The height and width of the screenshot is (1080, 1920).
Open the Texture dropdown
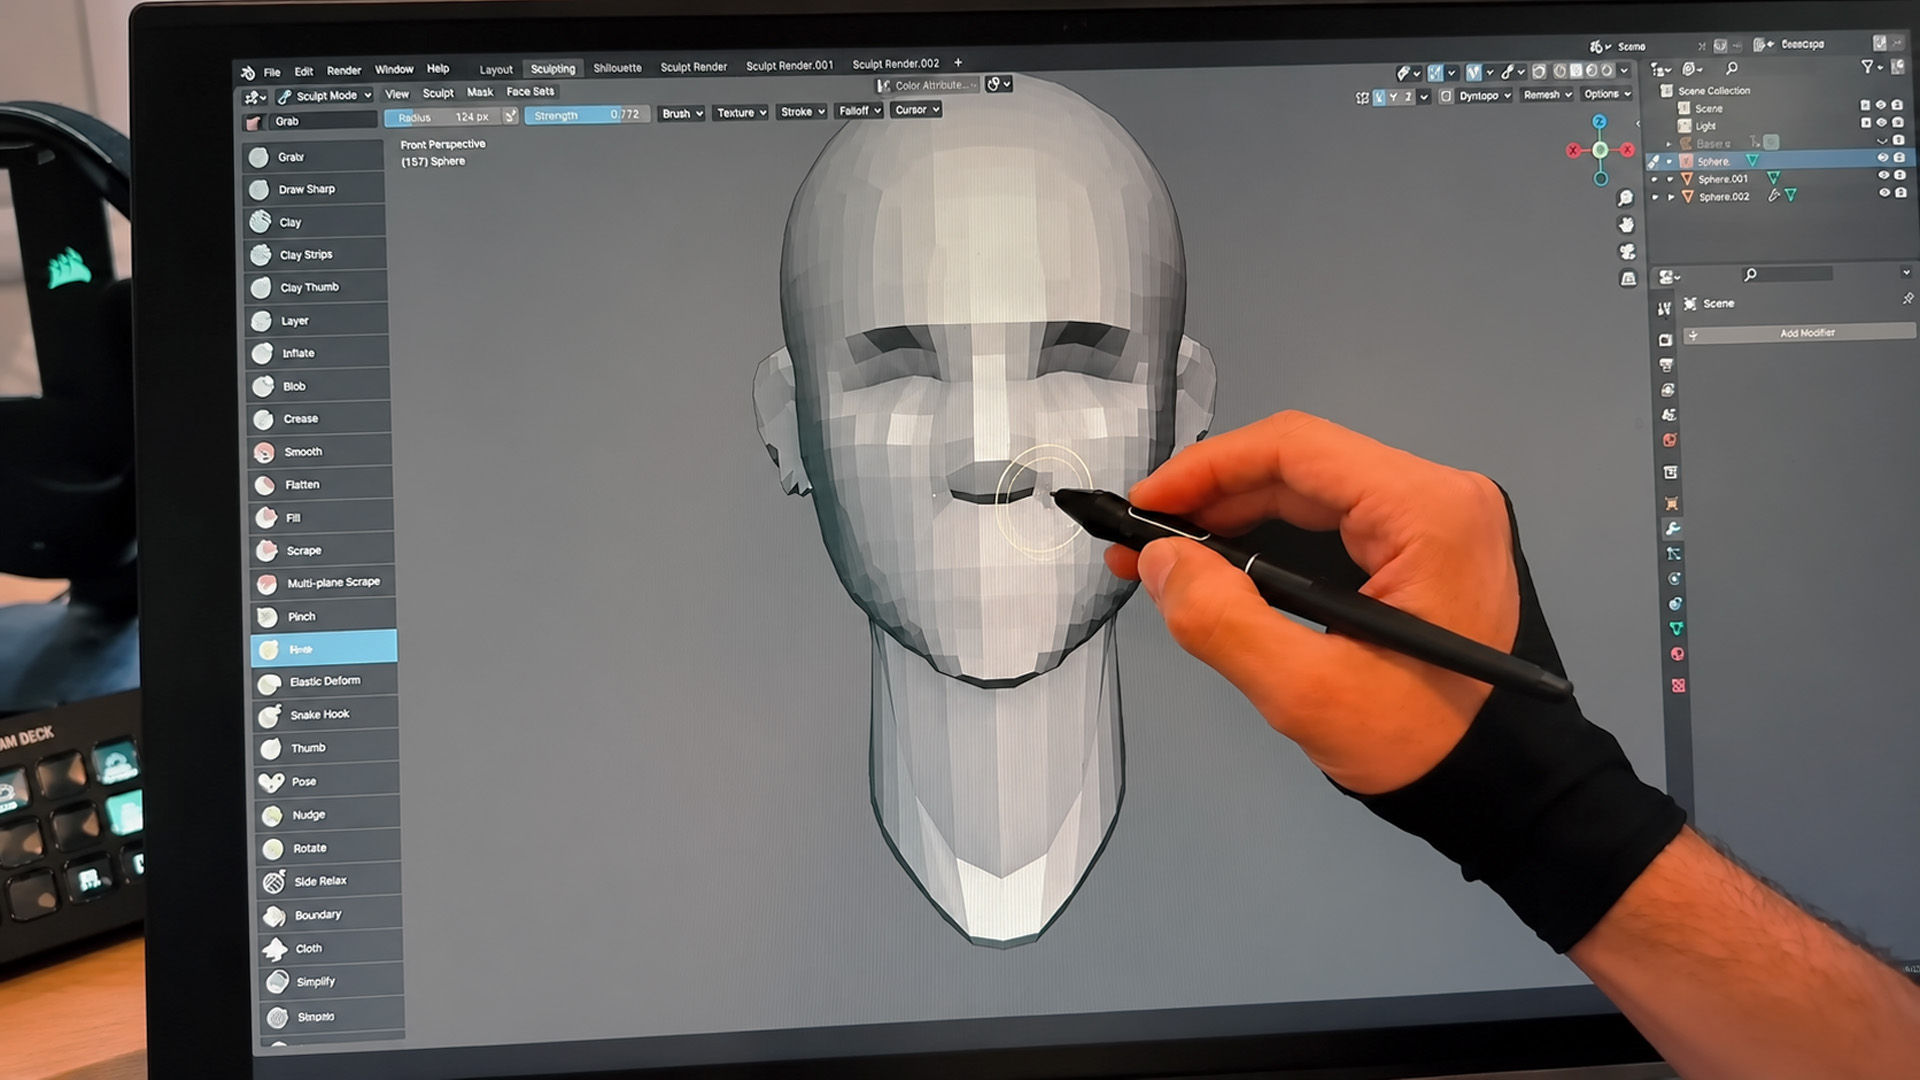(741, 113)
